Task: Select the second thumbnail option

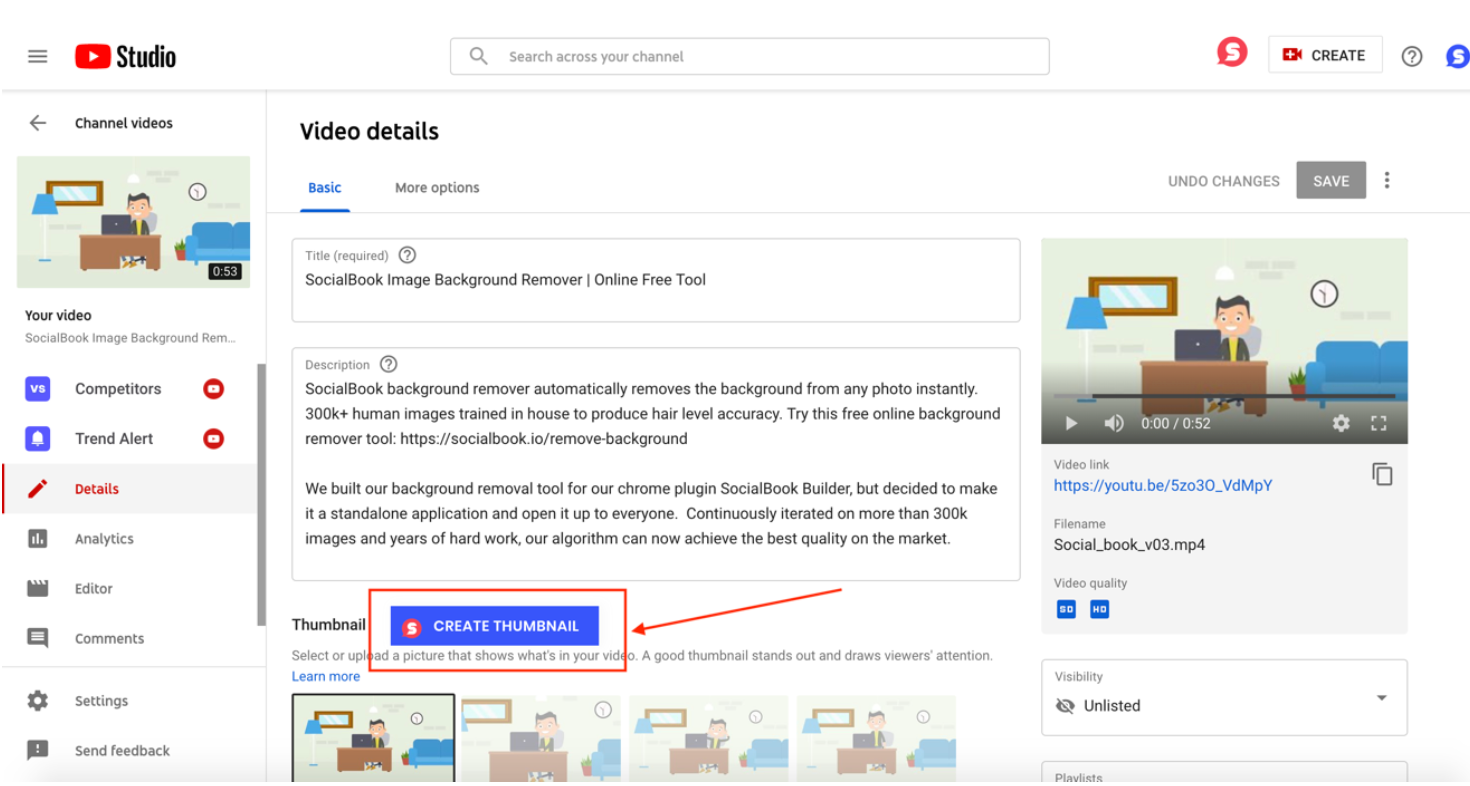Action: click(x=541, y=738)
